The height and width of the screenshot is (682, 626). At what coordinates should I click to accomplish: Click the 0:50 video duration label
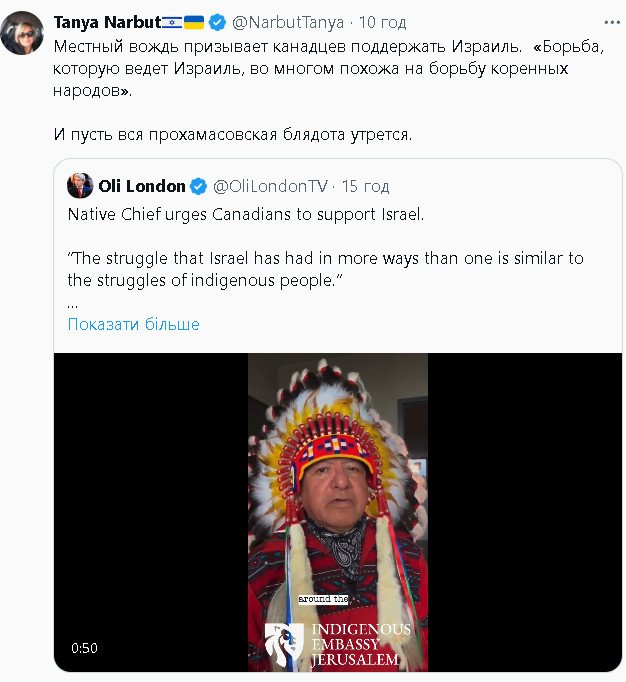coord(84,648)
